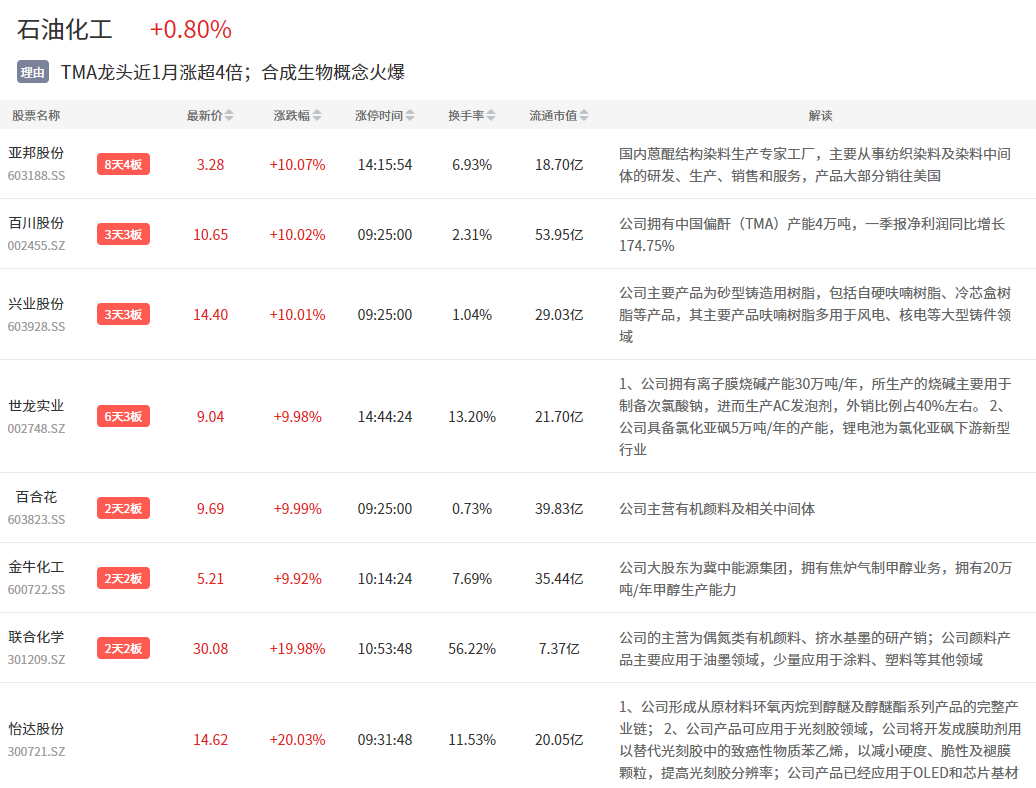Click the 换手率 header label
Screen dimensions: 1036x788
[466, 116]
